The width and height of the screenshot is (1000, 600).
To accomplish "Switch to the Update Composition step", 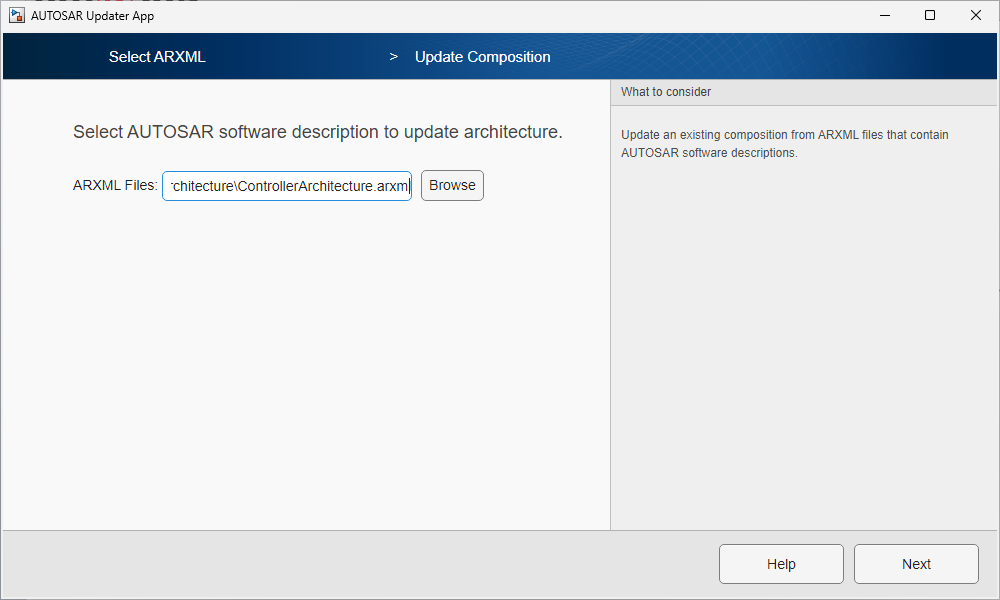I will click(x=482, y=57).
